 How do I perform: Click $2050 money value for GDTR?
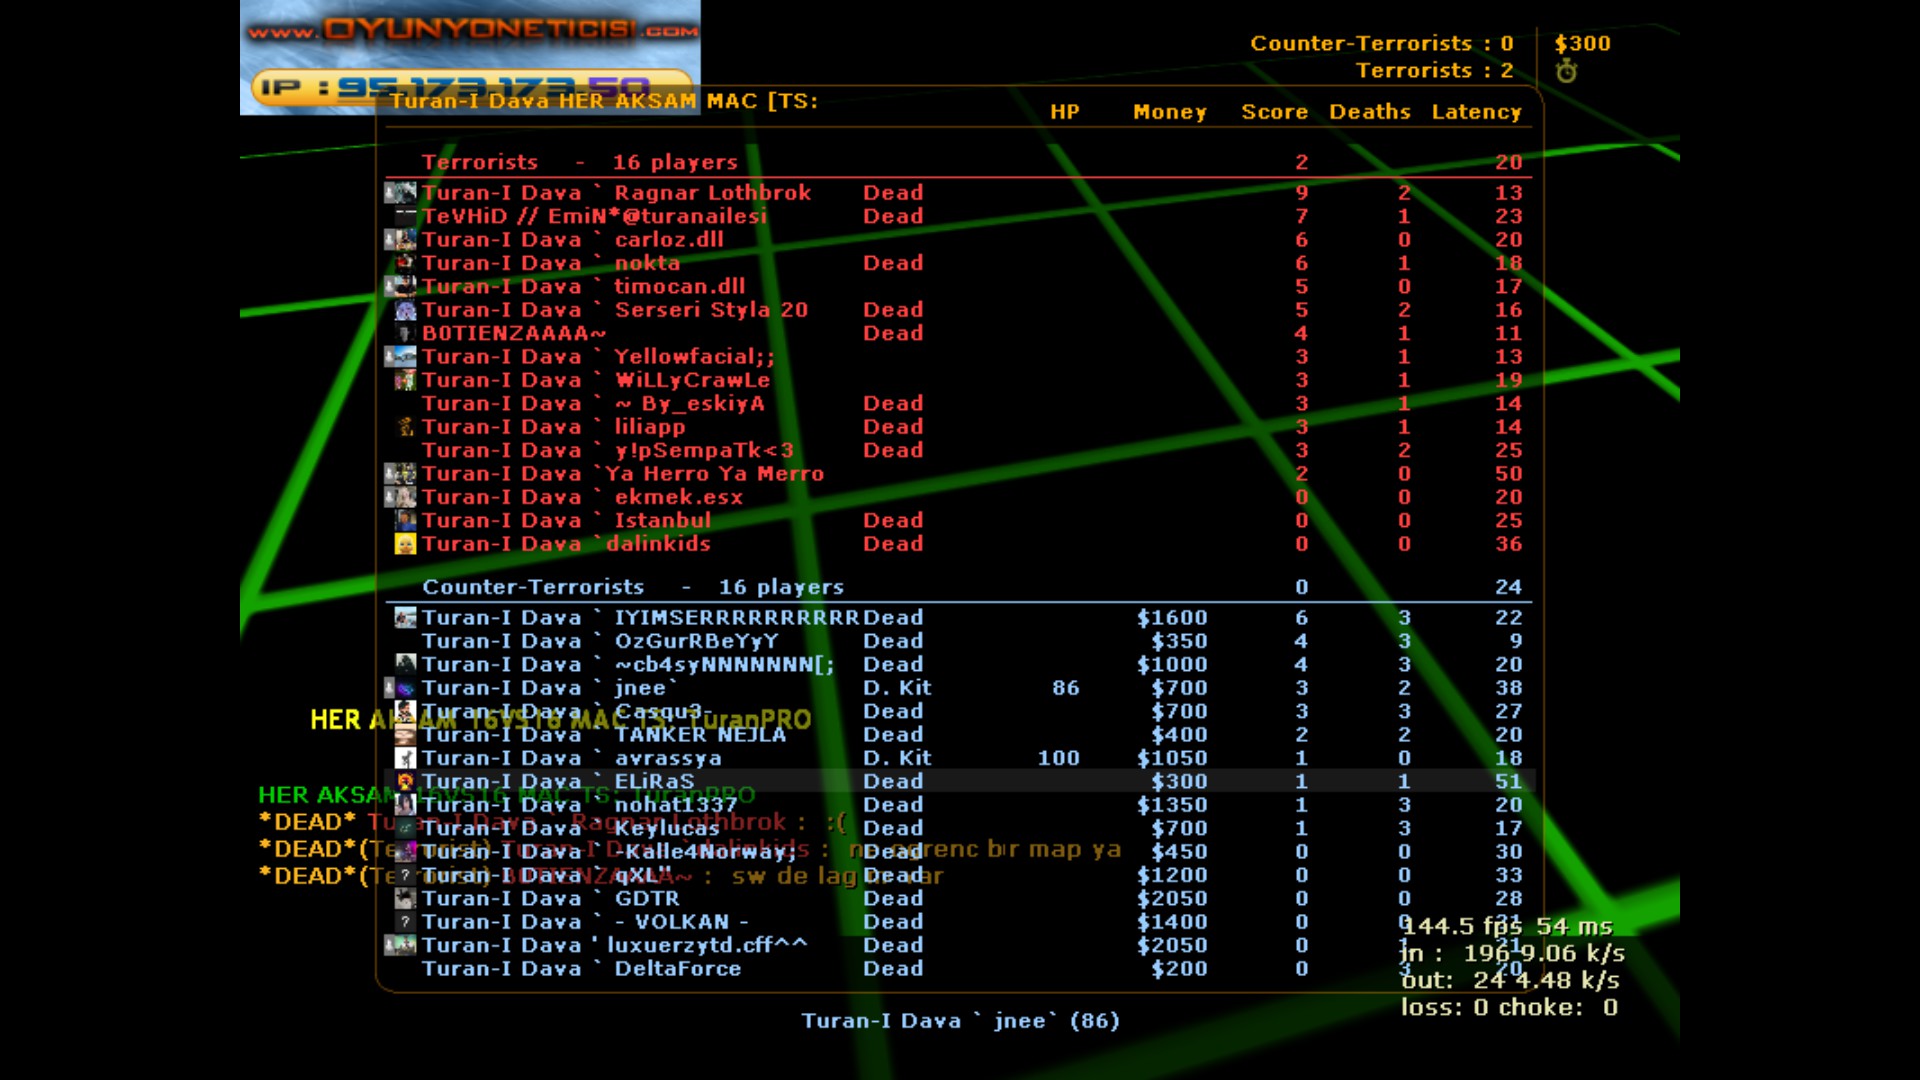(x=1172, y=898)
